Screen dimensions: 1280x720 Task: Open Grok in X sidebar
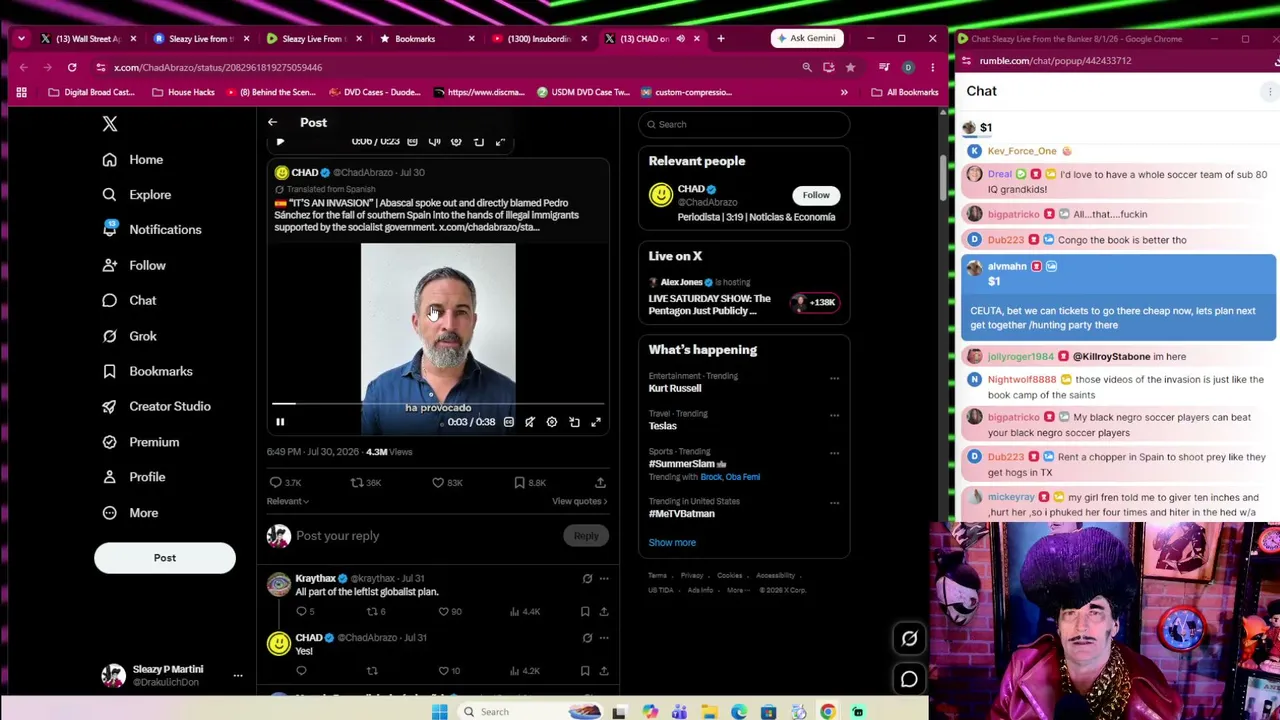130,336
